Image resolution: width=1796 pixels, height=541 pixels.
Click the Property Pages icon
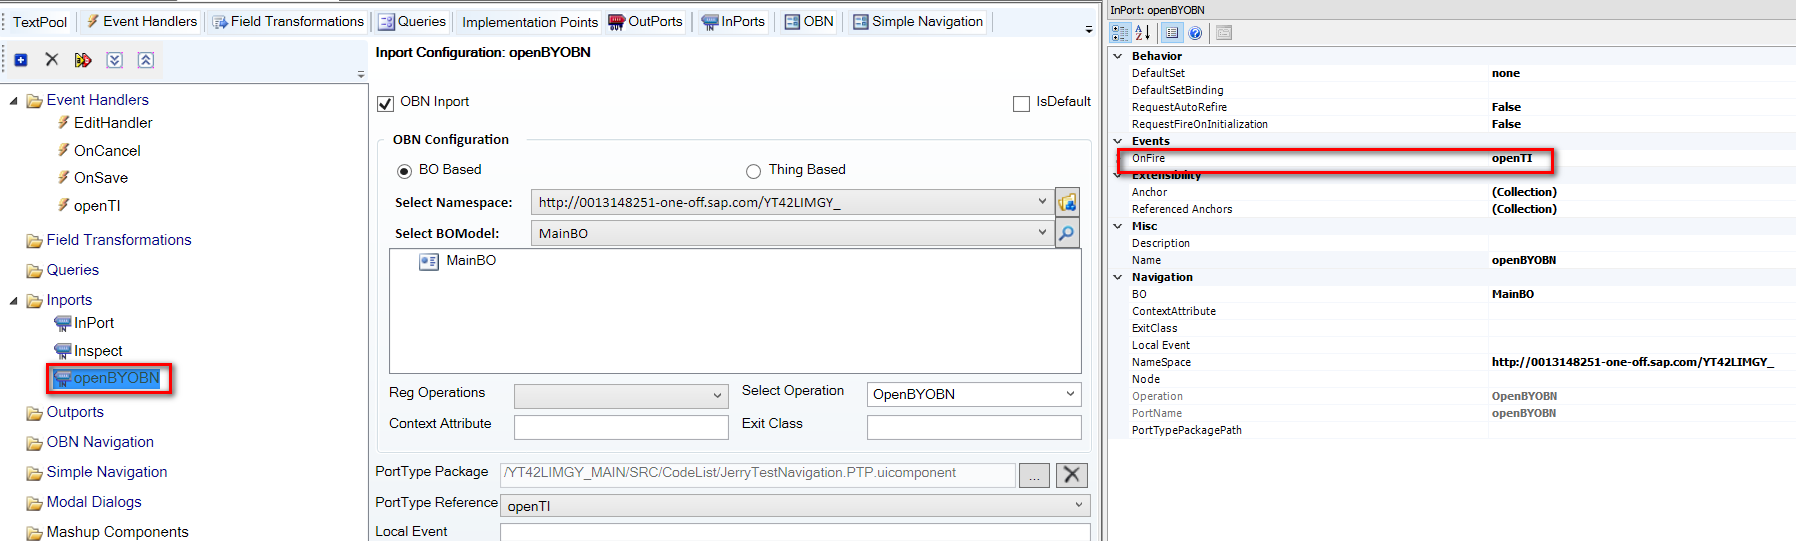(1224, 33)
